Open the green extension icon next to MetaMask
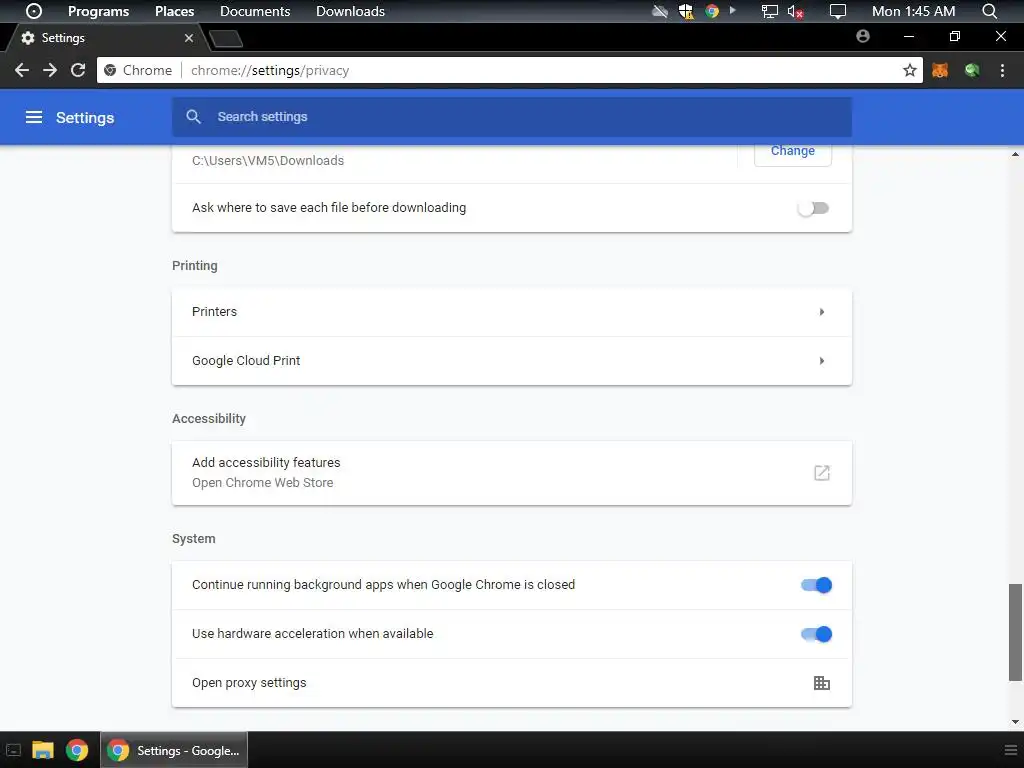The height and width of the screenshot is (768, 1024). tap(972, 70)
